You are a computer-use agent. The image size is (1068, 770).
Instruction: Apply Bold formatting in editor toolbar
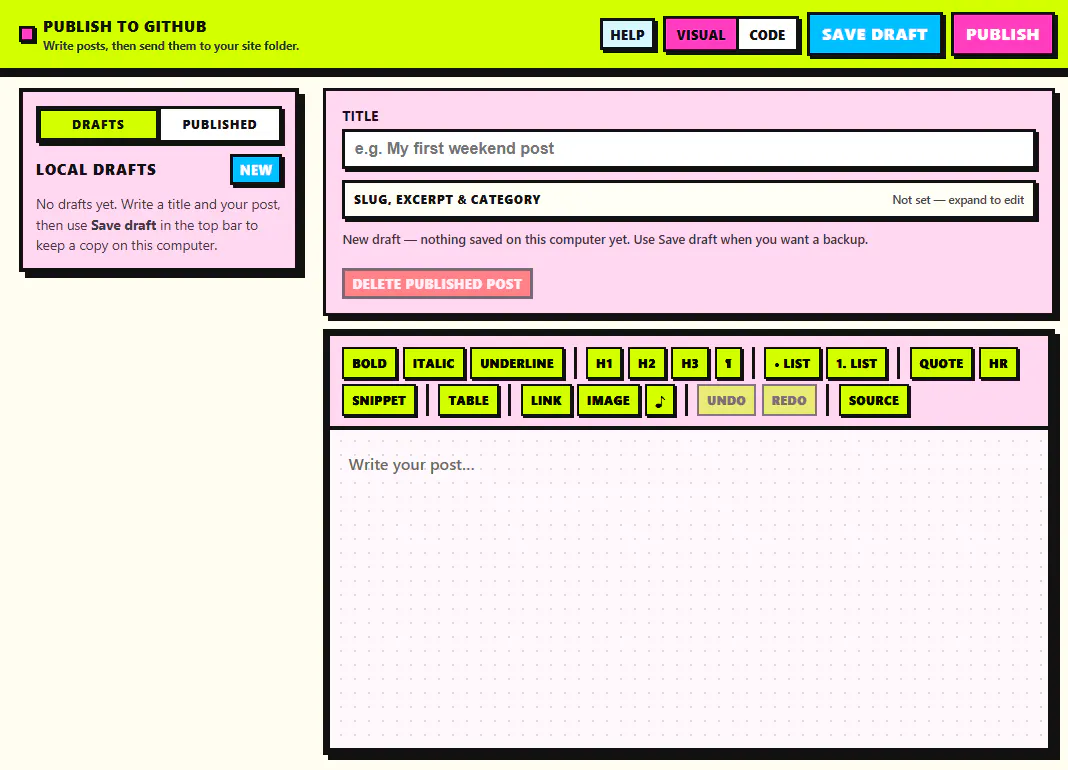(369, 363)
